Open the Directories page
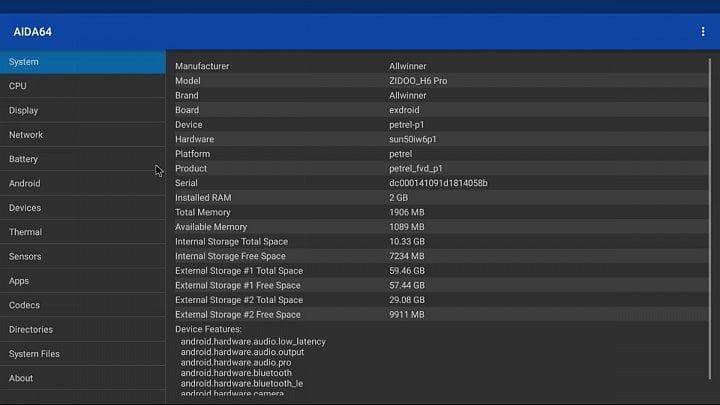720x405 pixels. pyautogui.click(x=82, y=330)
